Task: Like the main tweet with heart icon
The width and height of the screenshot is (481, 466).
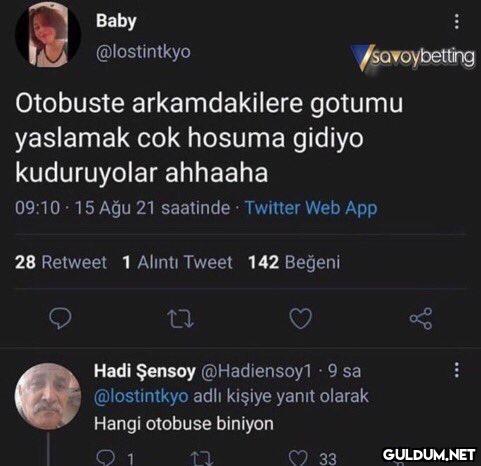Action: pos(301,318)
